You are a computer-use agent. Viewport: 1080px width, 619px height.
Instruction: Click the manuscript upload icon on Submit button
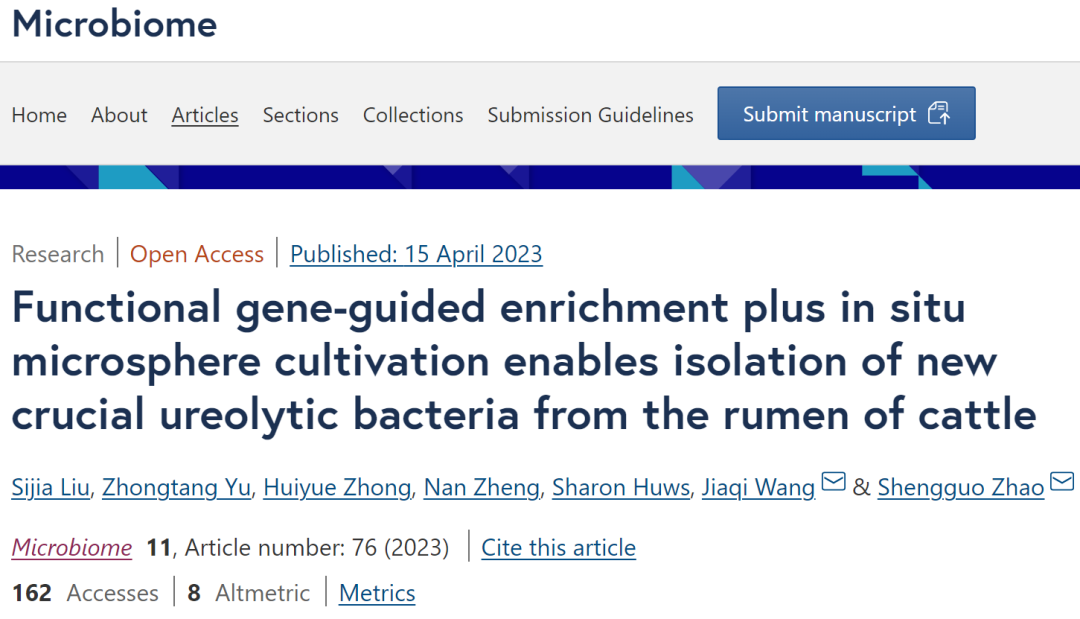[x=940, y=112]
